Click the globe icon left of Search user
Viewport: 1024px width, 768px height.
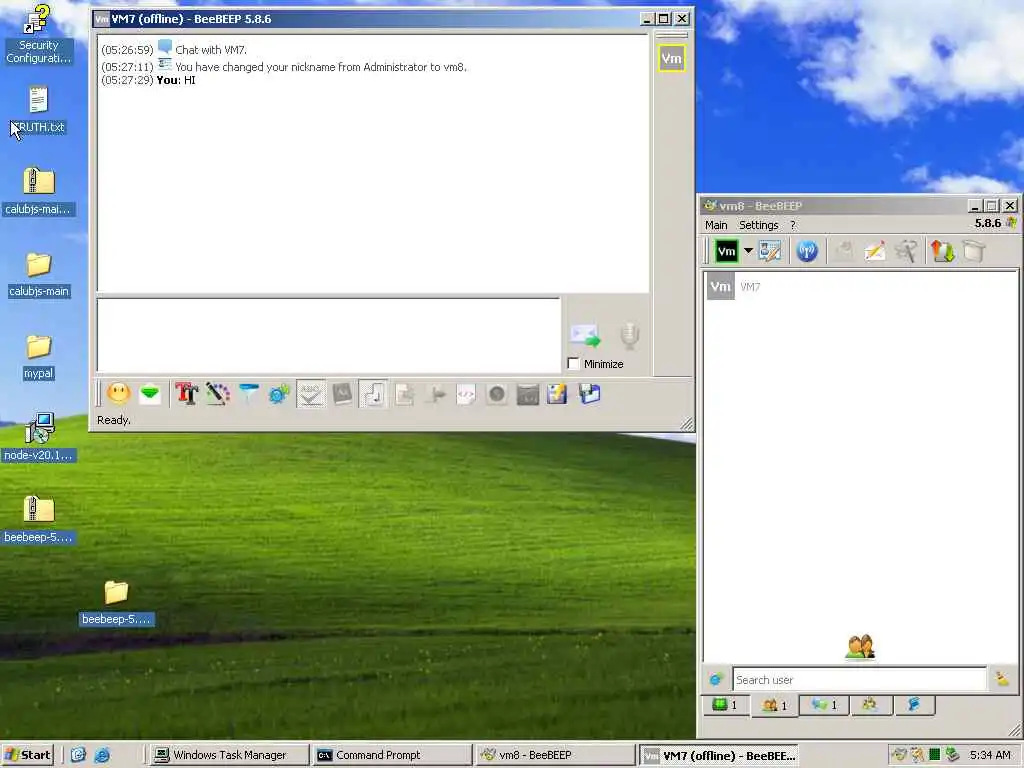tap(716, 680)
